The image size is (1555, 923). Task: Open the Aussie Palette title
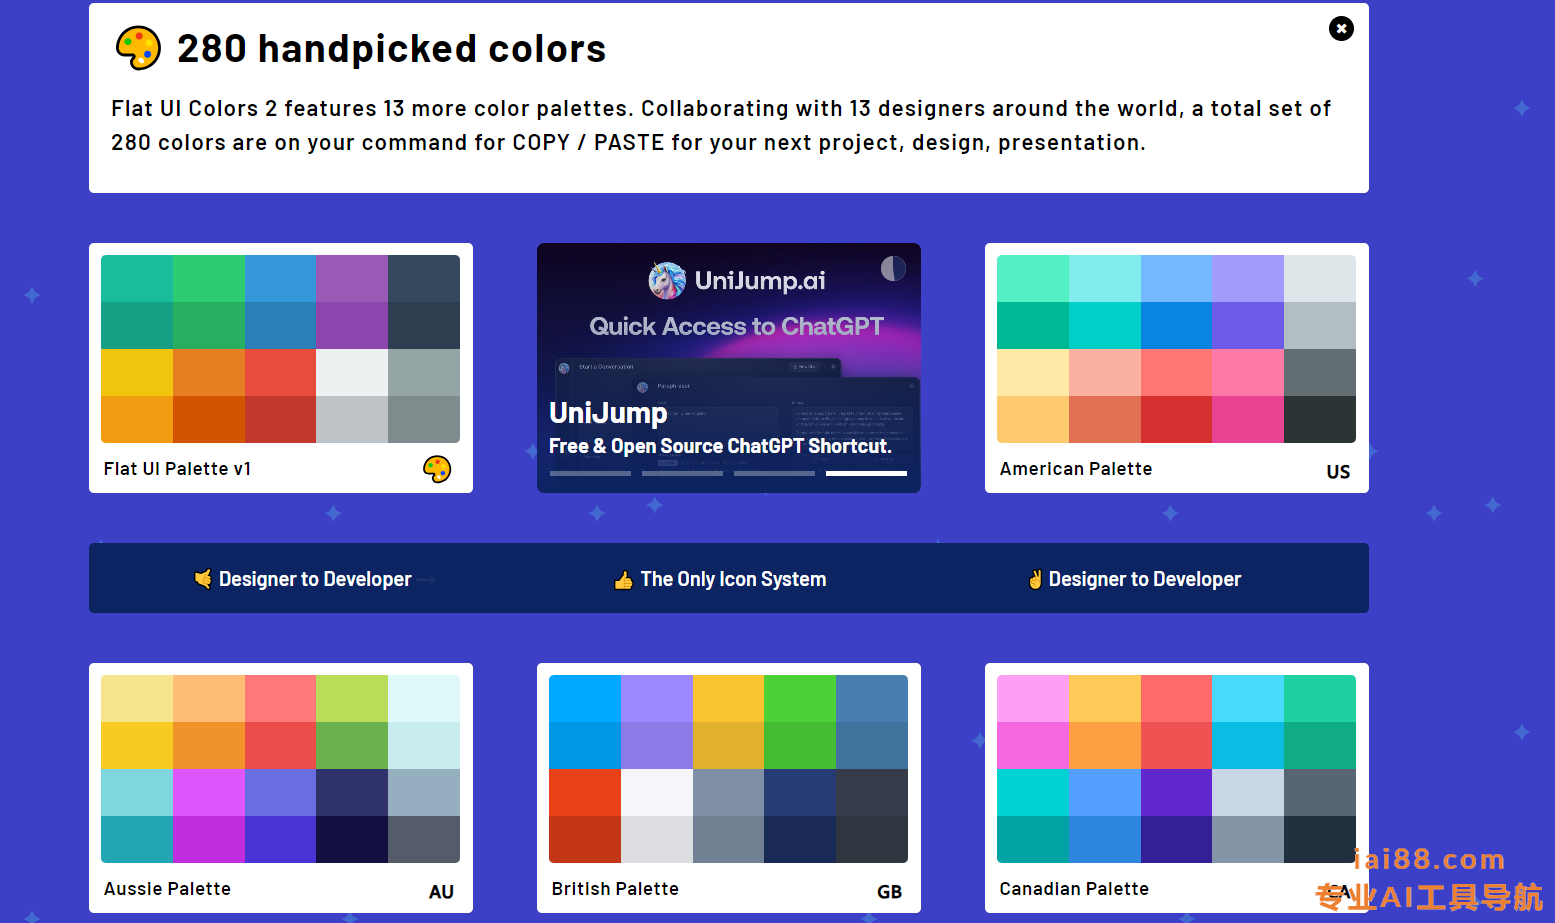tap(167, 889)
